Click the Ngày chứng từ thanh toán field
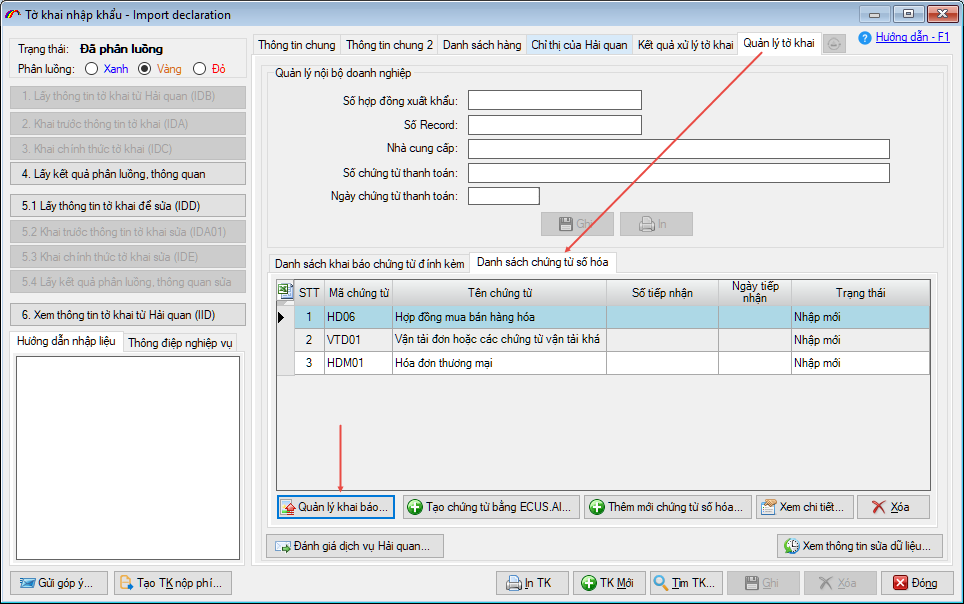The width and height of the screenshot is (964, 604). (504, 196)
